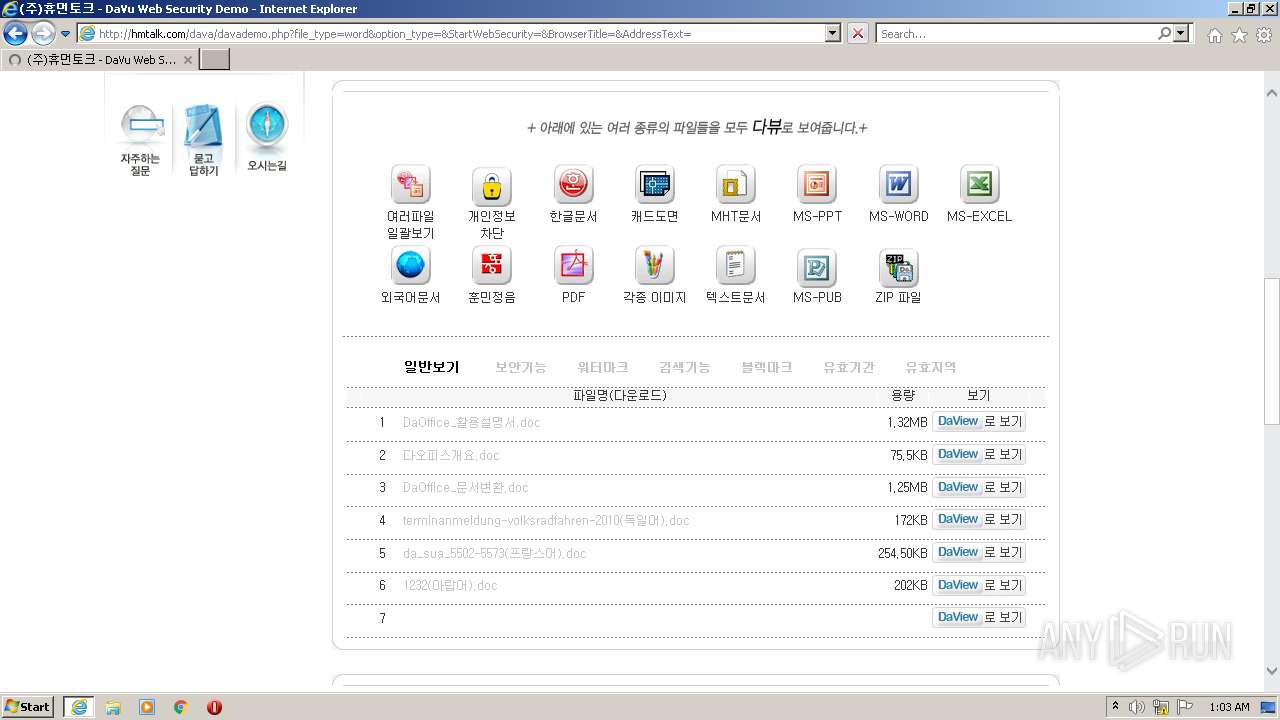
Task: Select the MHT문서 icon
Action: point(736,184)
